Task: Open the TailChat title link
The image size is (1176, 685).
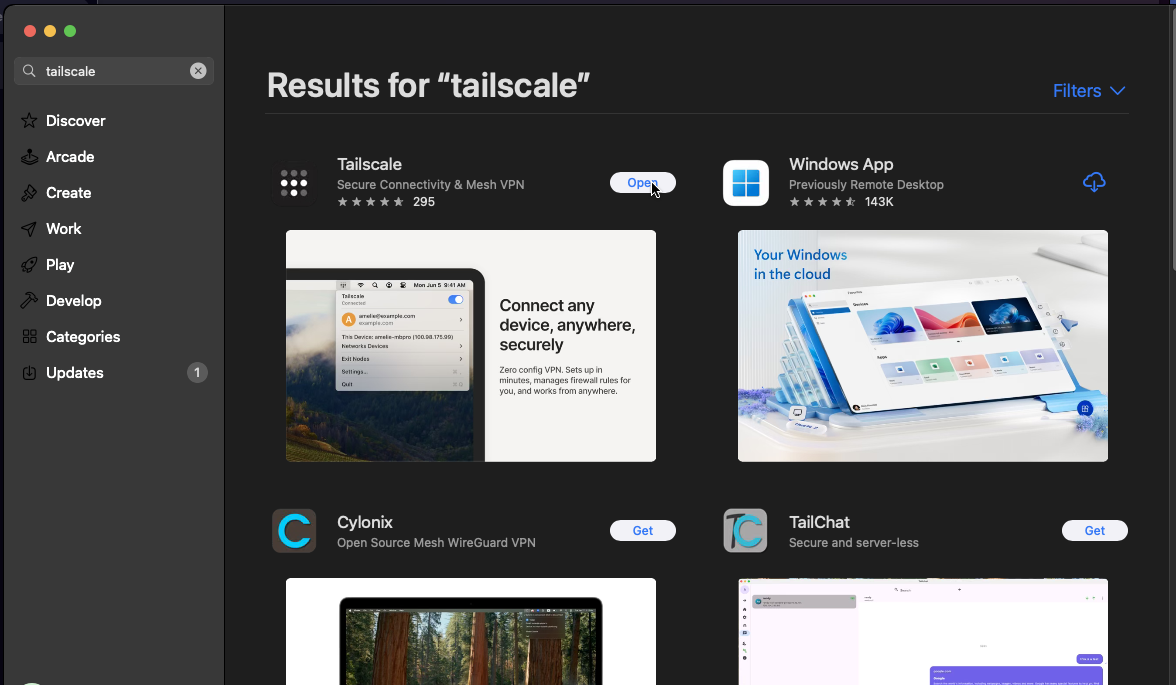Action: [819, 522]
